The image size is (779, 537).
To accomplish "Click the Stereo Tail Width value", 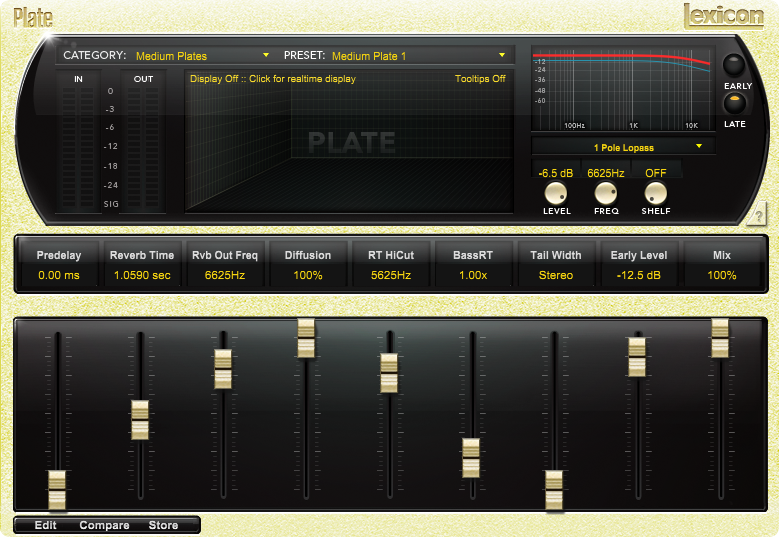I will (x=556, y=275).
